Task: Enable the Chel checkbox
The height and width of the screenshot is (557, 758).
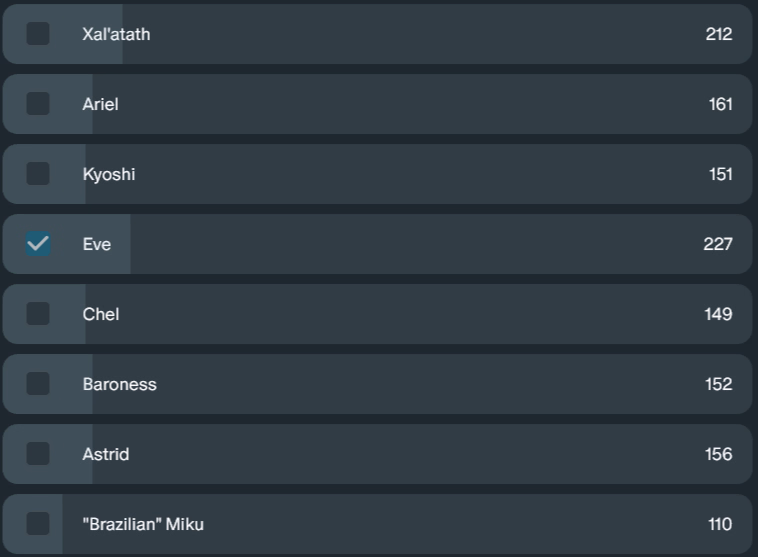Action: tap(38, 314)
